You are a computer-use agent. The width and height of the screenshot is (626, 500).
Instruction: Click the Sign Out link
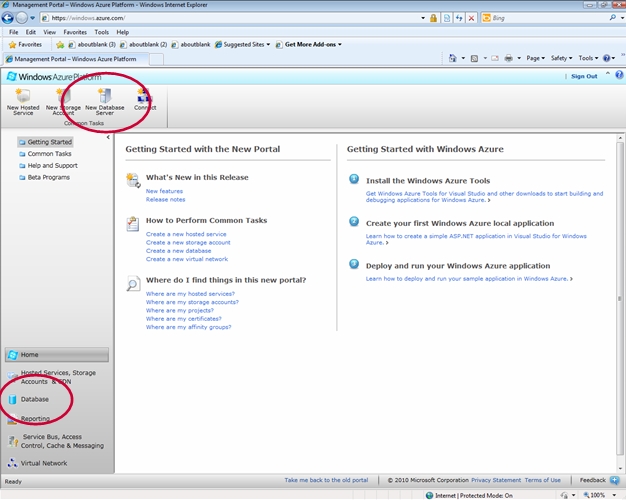coord(584,76)
